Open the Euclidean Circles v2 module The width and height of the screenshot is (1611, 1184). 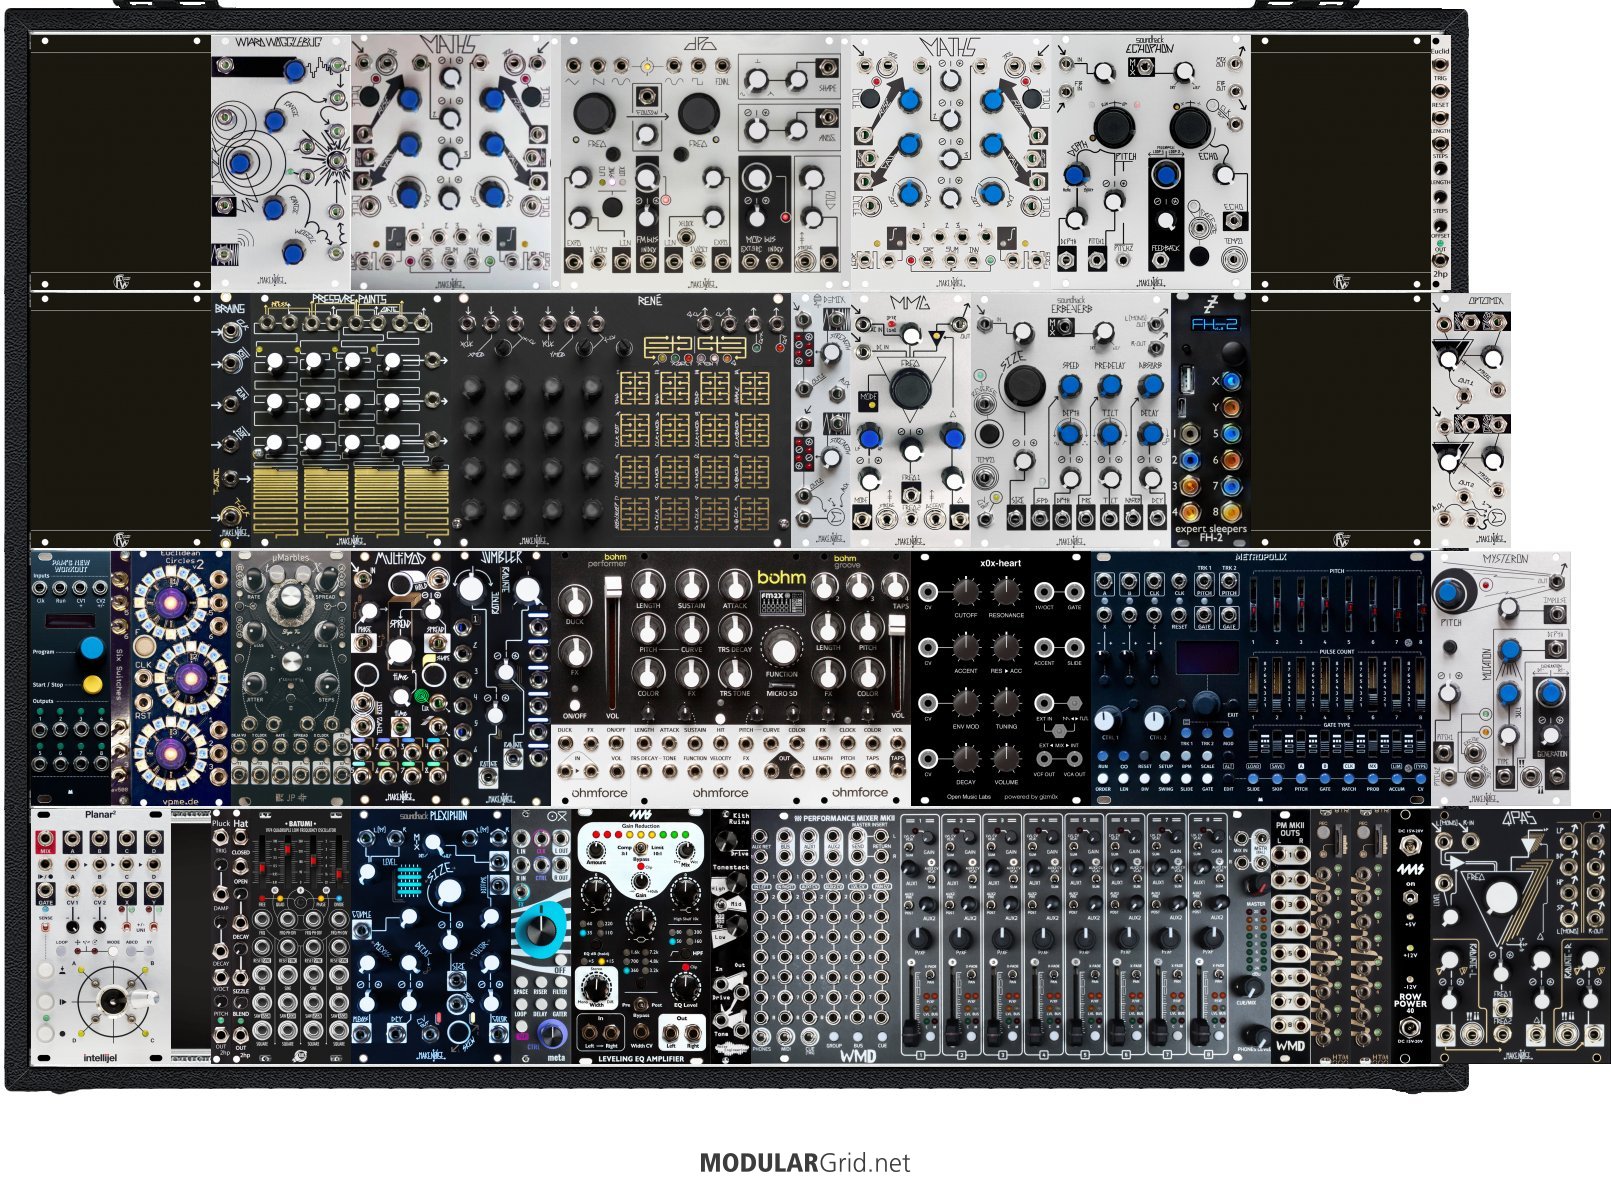(x=181, y=678)
